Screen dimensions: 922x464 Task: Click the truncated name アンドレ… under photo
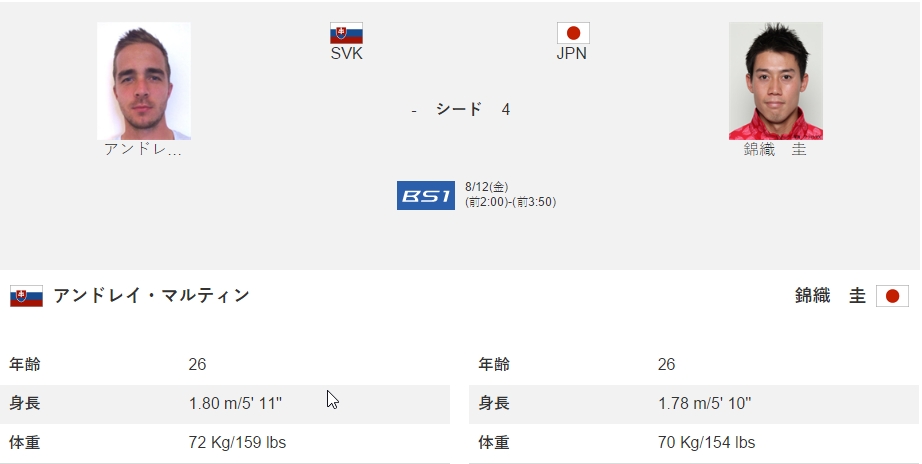[143, 149]
